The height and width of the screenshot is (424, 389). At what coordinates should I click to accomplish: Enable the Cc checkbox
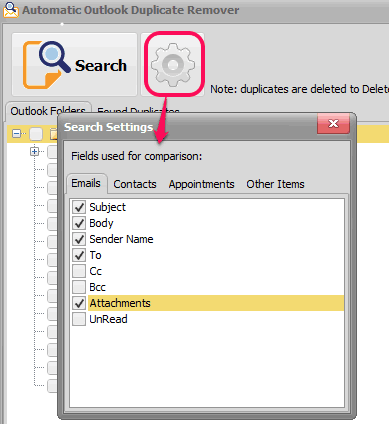pos(79,271)
